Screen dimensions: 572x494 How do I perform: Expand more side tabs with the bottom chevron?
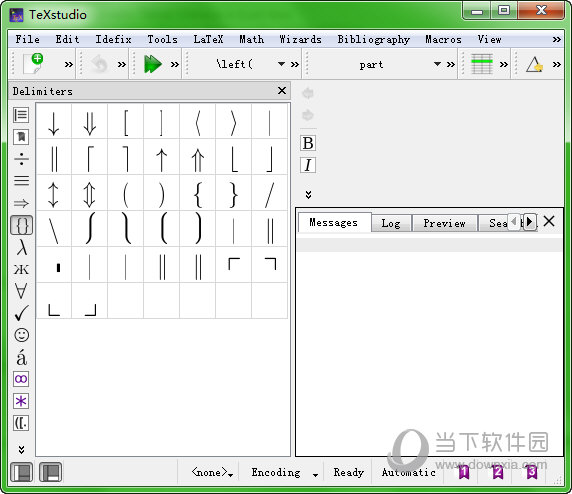[21, 449]
